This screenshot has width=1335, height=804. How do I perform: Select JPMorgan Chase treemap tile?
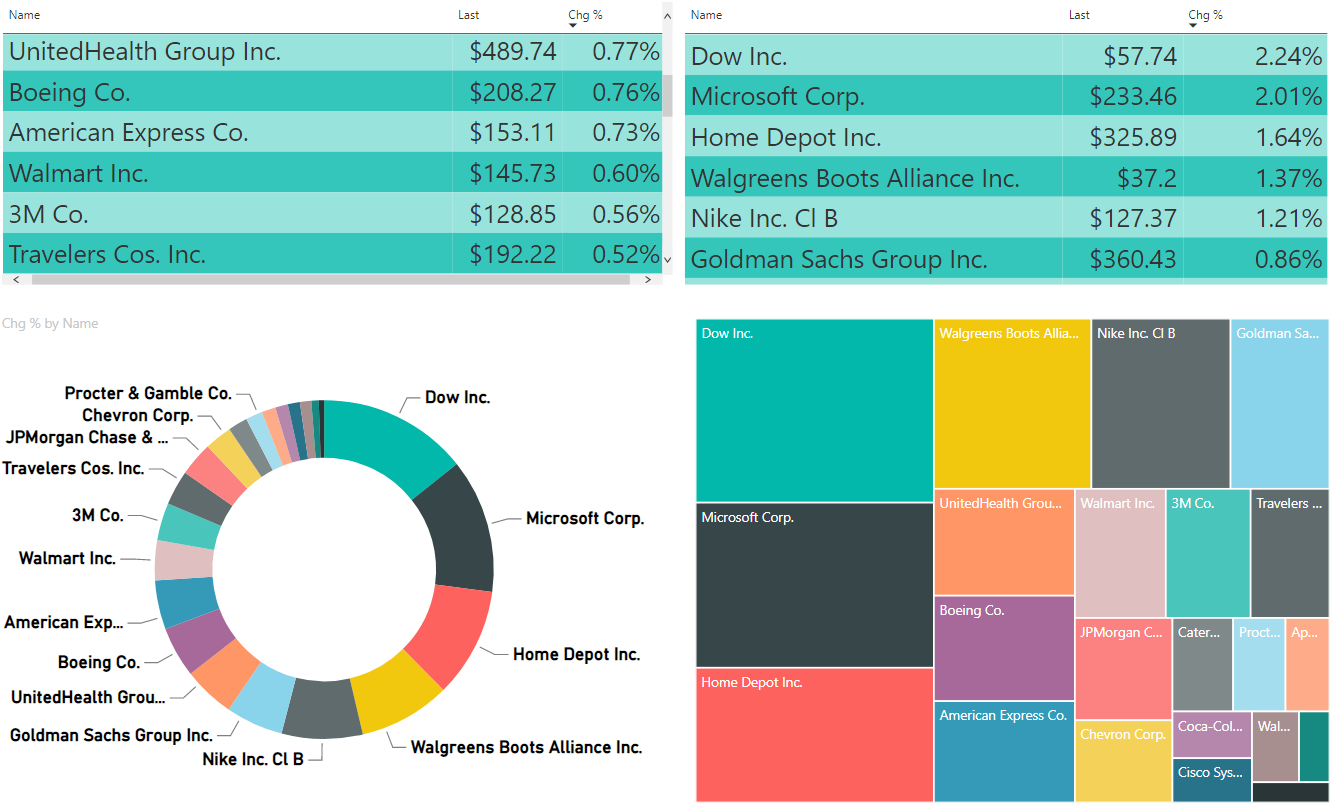1123,669
